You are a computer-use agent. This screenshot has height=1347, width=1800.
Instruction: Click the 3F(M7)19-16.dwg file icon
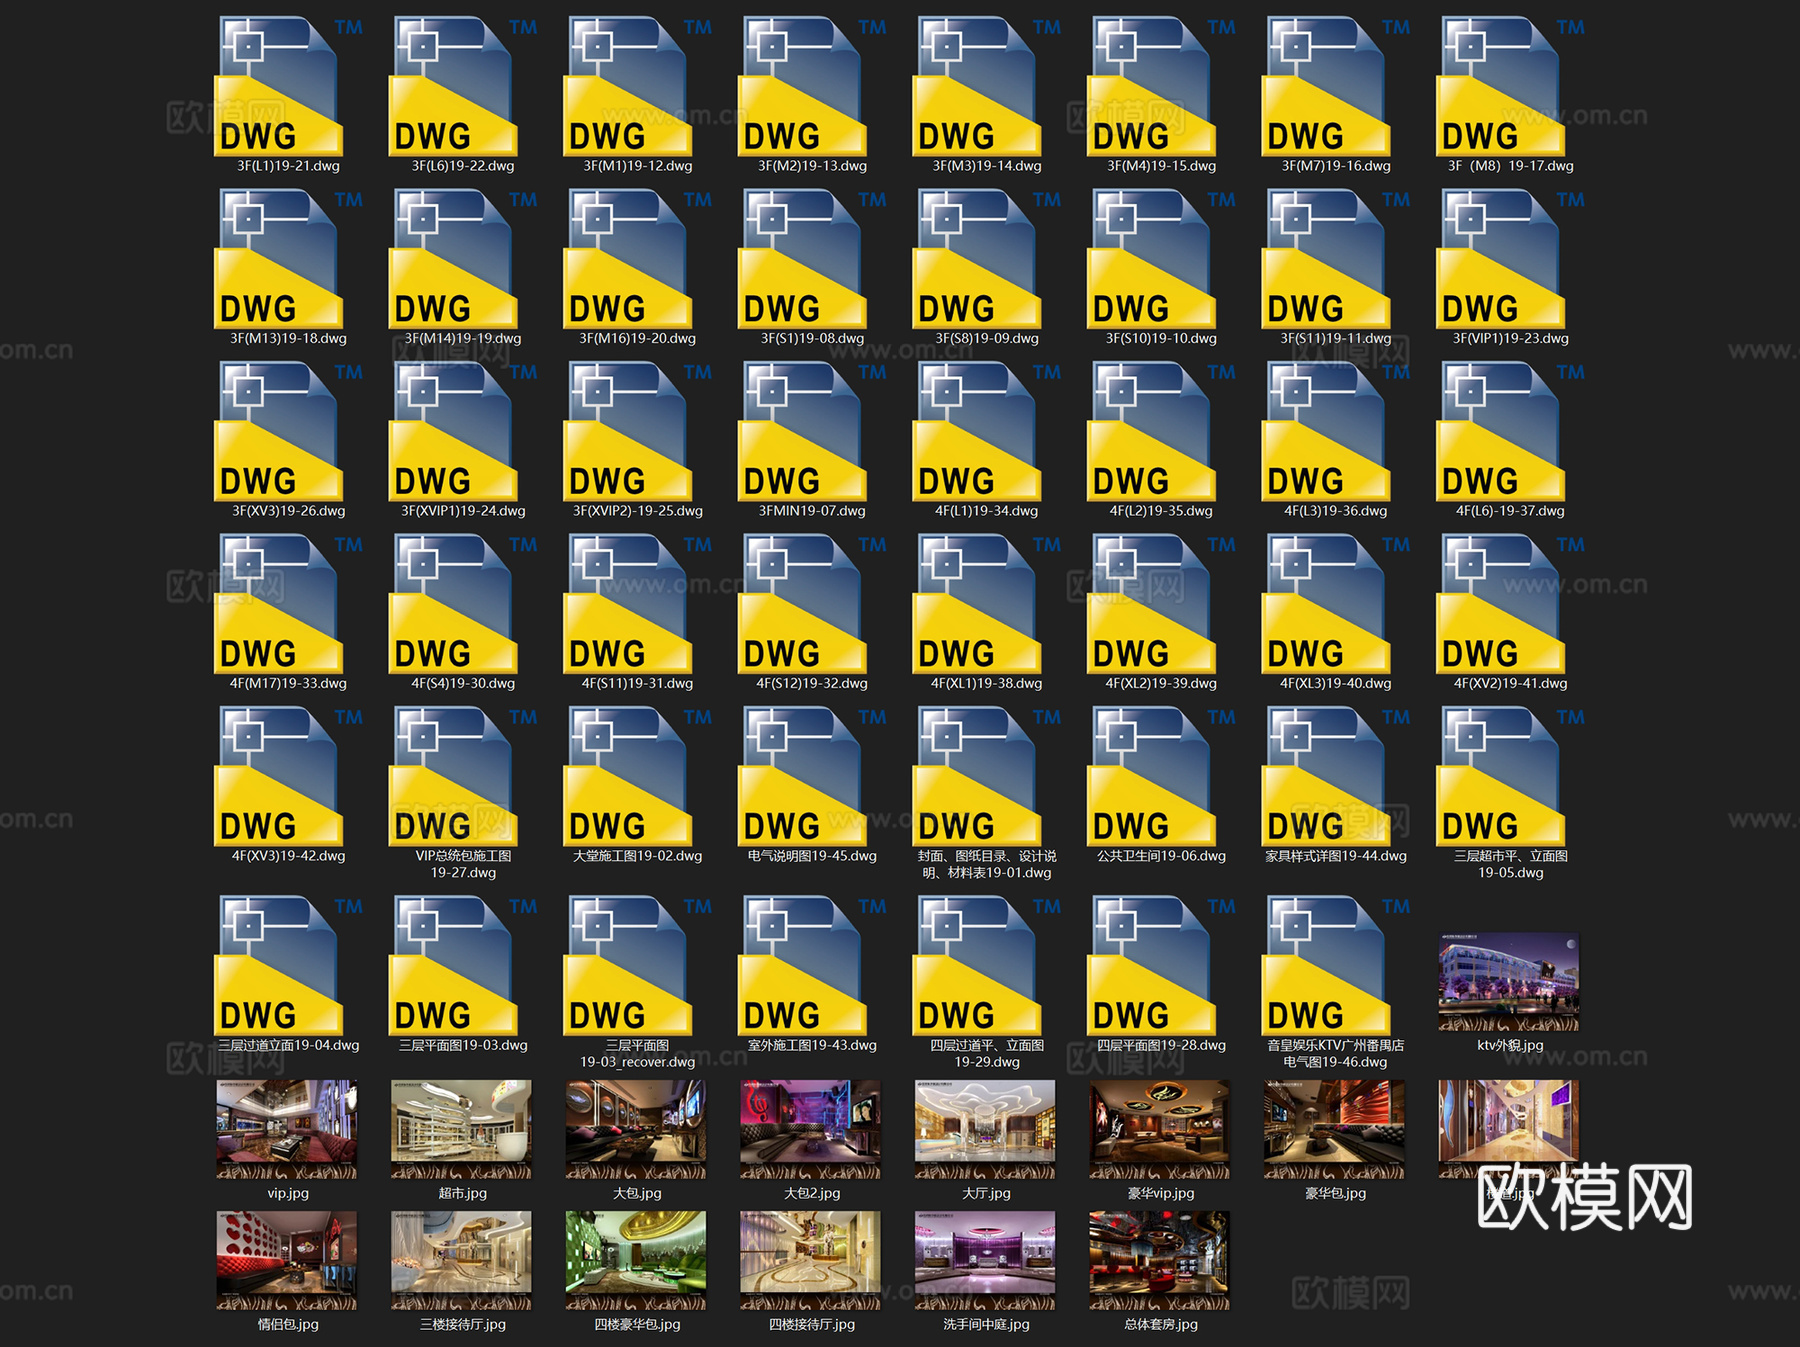pos(1326,86)
